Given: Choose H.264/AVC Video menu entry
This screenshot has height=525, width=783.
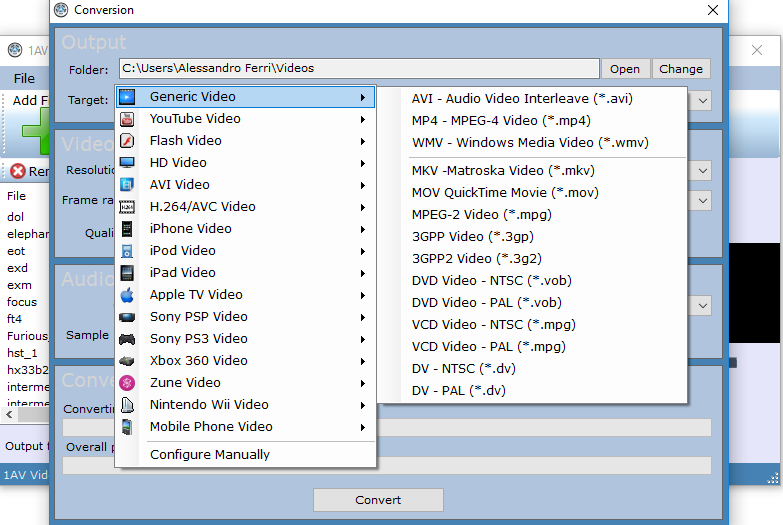Looking at the screenshot, I should (245, 207).
